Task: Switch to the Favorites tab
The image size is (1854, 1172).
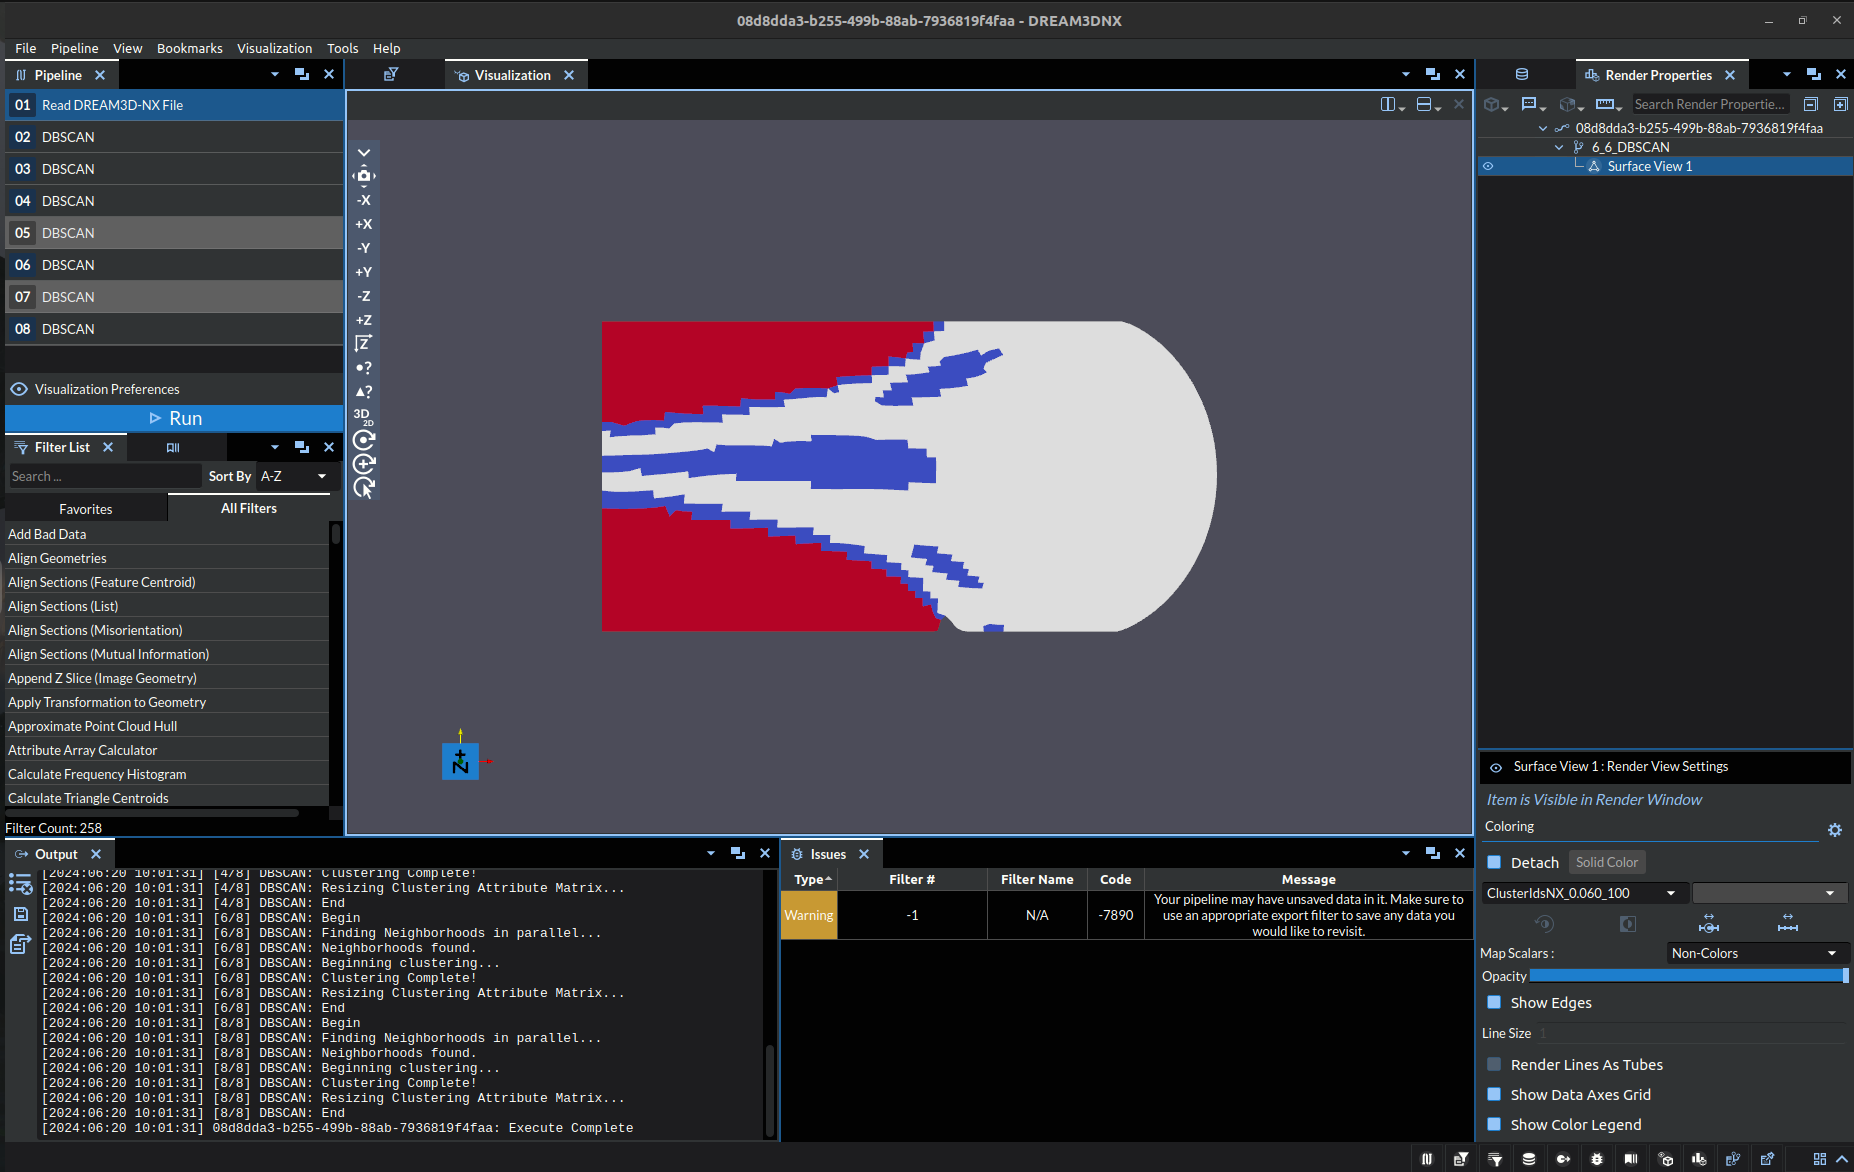Action: click(x=86, y=509)
